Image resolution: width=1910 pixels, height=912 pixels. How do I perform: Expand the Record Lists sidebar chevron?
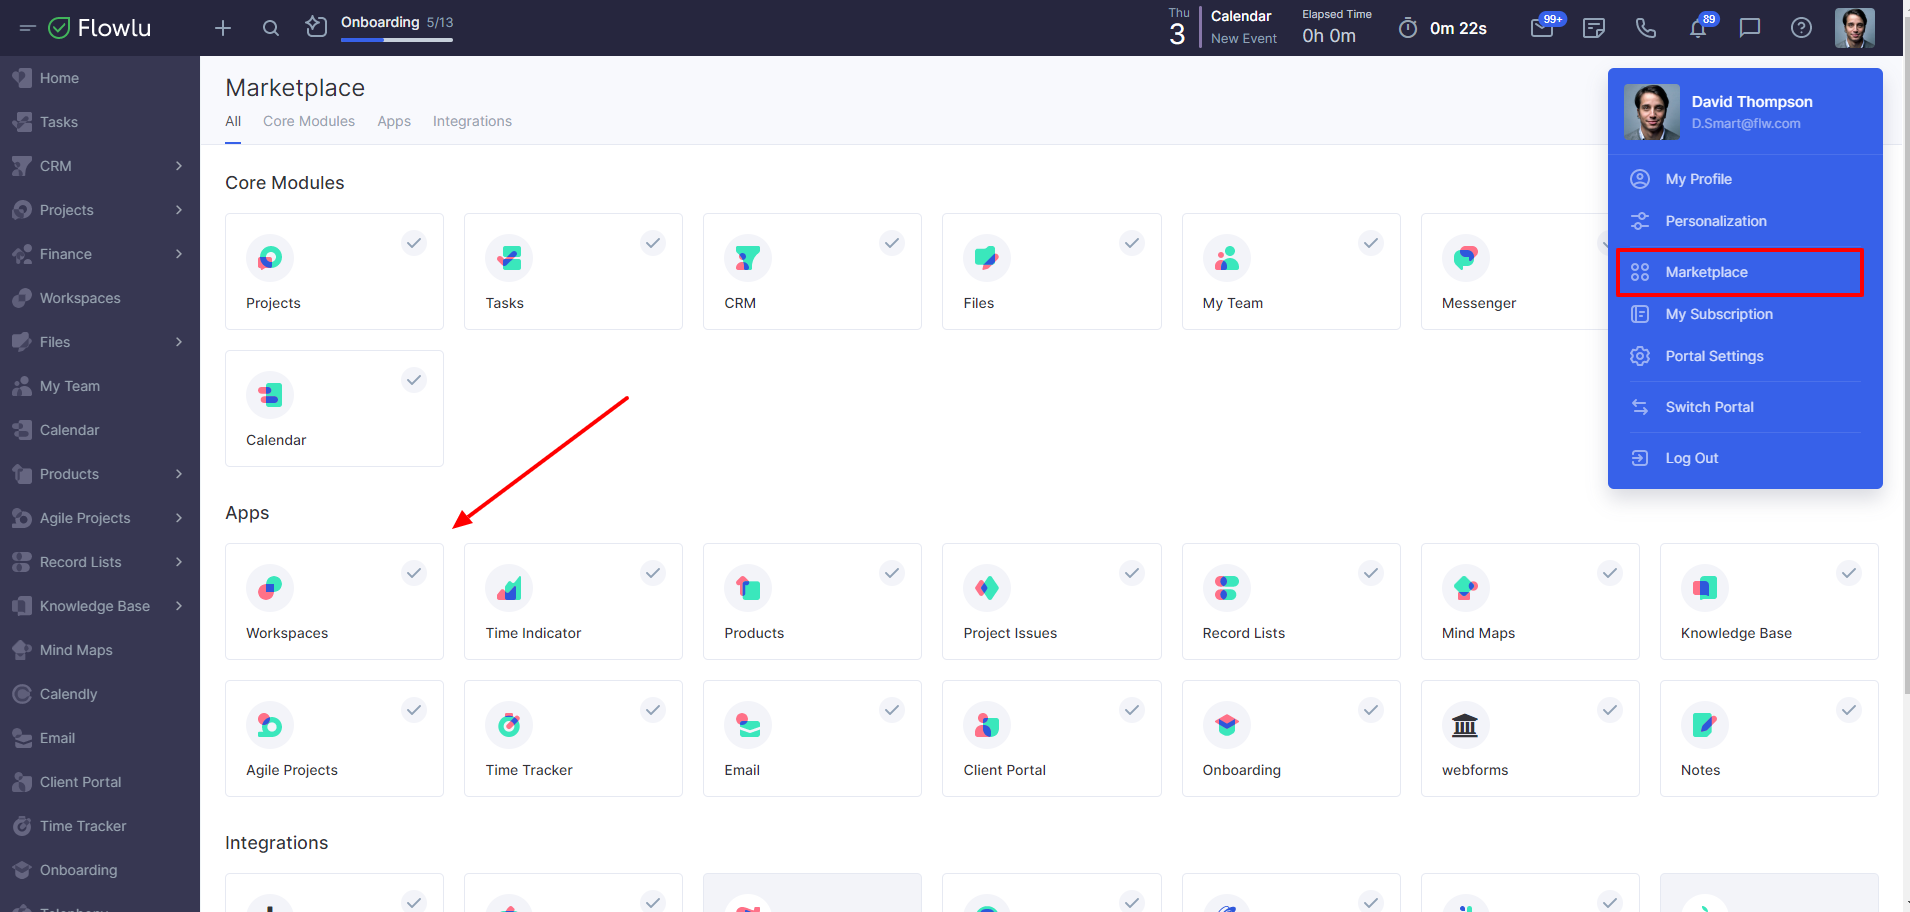pyautogui.click(x=179, y=562)
